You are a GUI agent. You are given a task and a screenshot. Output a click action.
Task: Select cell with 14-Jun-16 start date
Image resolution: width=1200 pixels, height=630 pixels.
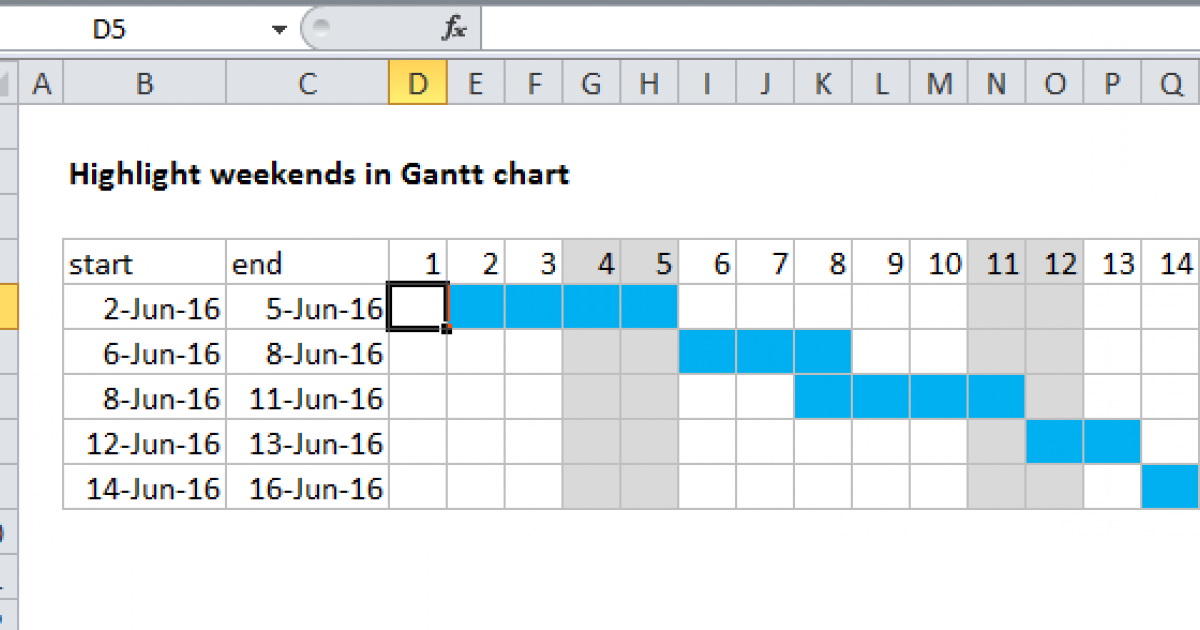145,489
